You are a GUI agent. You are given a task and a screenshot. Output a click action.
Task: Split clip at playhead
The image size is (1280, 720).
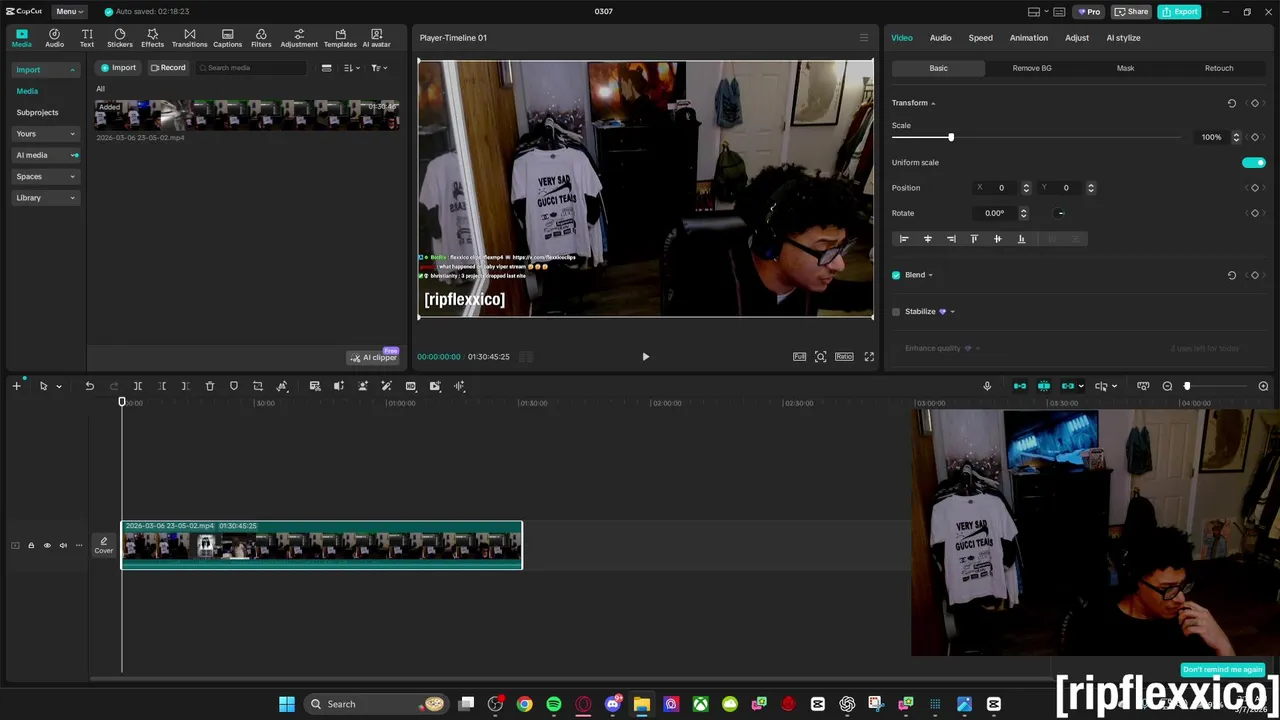pos(138,386)
